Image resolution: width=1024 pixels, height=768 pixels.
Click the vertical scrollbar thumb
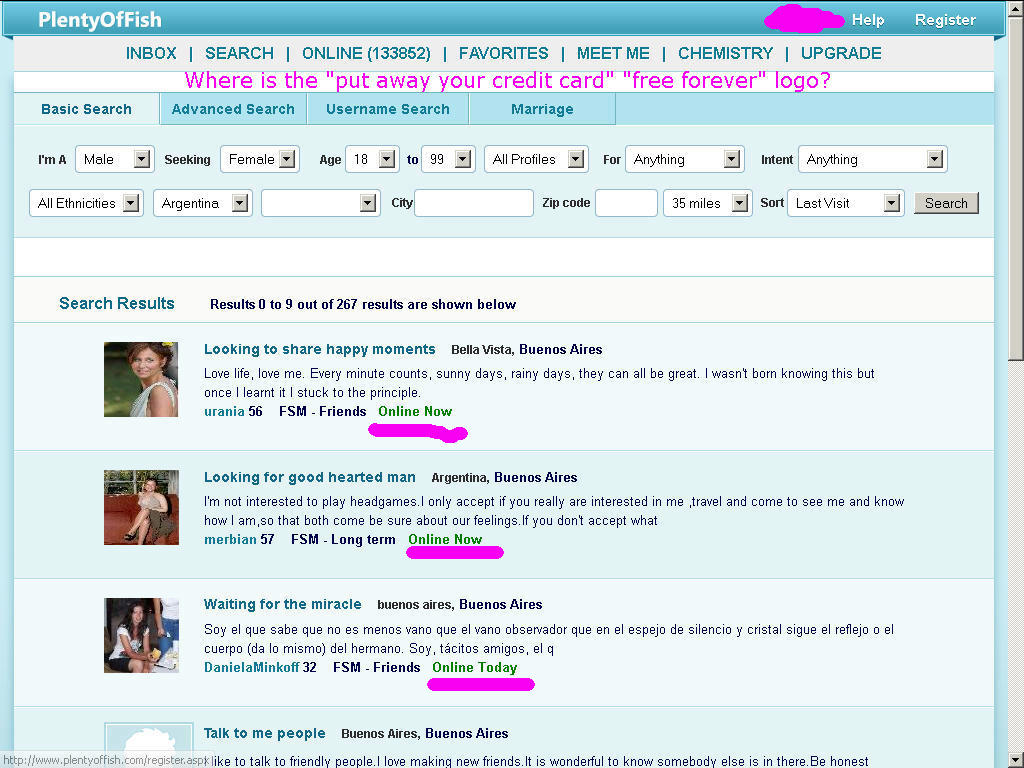[1016, 189]
